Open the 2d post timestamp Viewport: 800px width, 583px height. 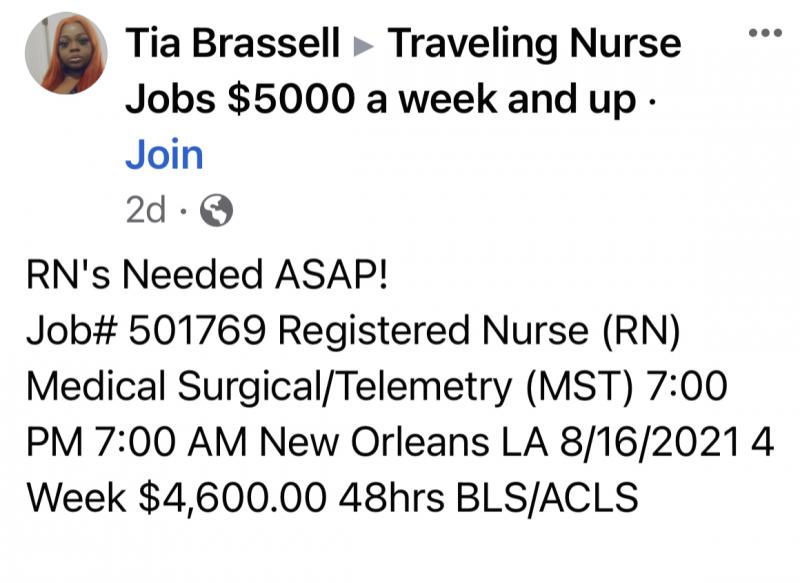tap(146, 210)
